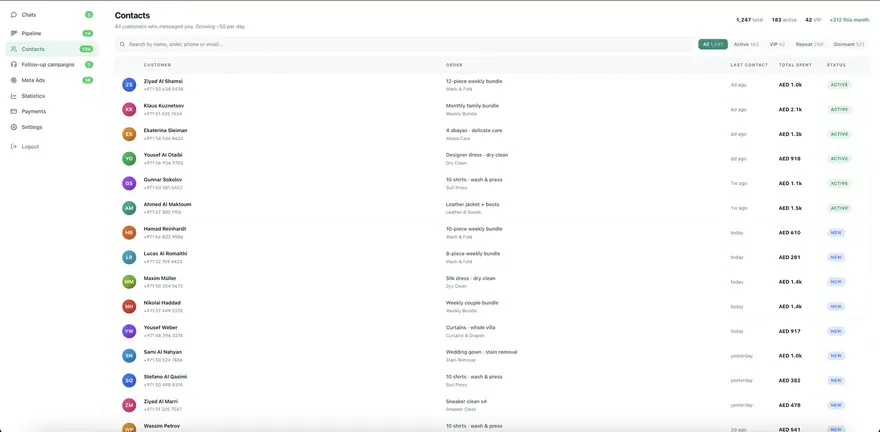This screenshot has height=432, width=880.
Task: Click the Meta Ads target icon
Action: (14, 80)
